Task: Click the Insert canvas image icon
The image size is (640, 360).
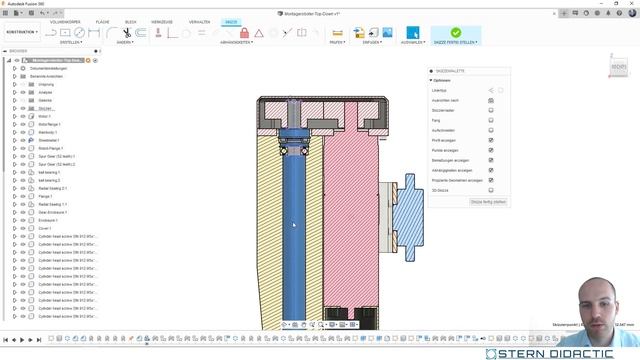Action: click(x=387, y=33)
